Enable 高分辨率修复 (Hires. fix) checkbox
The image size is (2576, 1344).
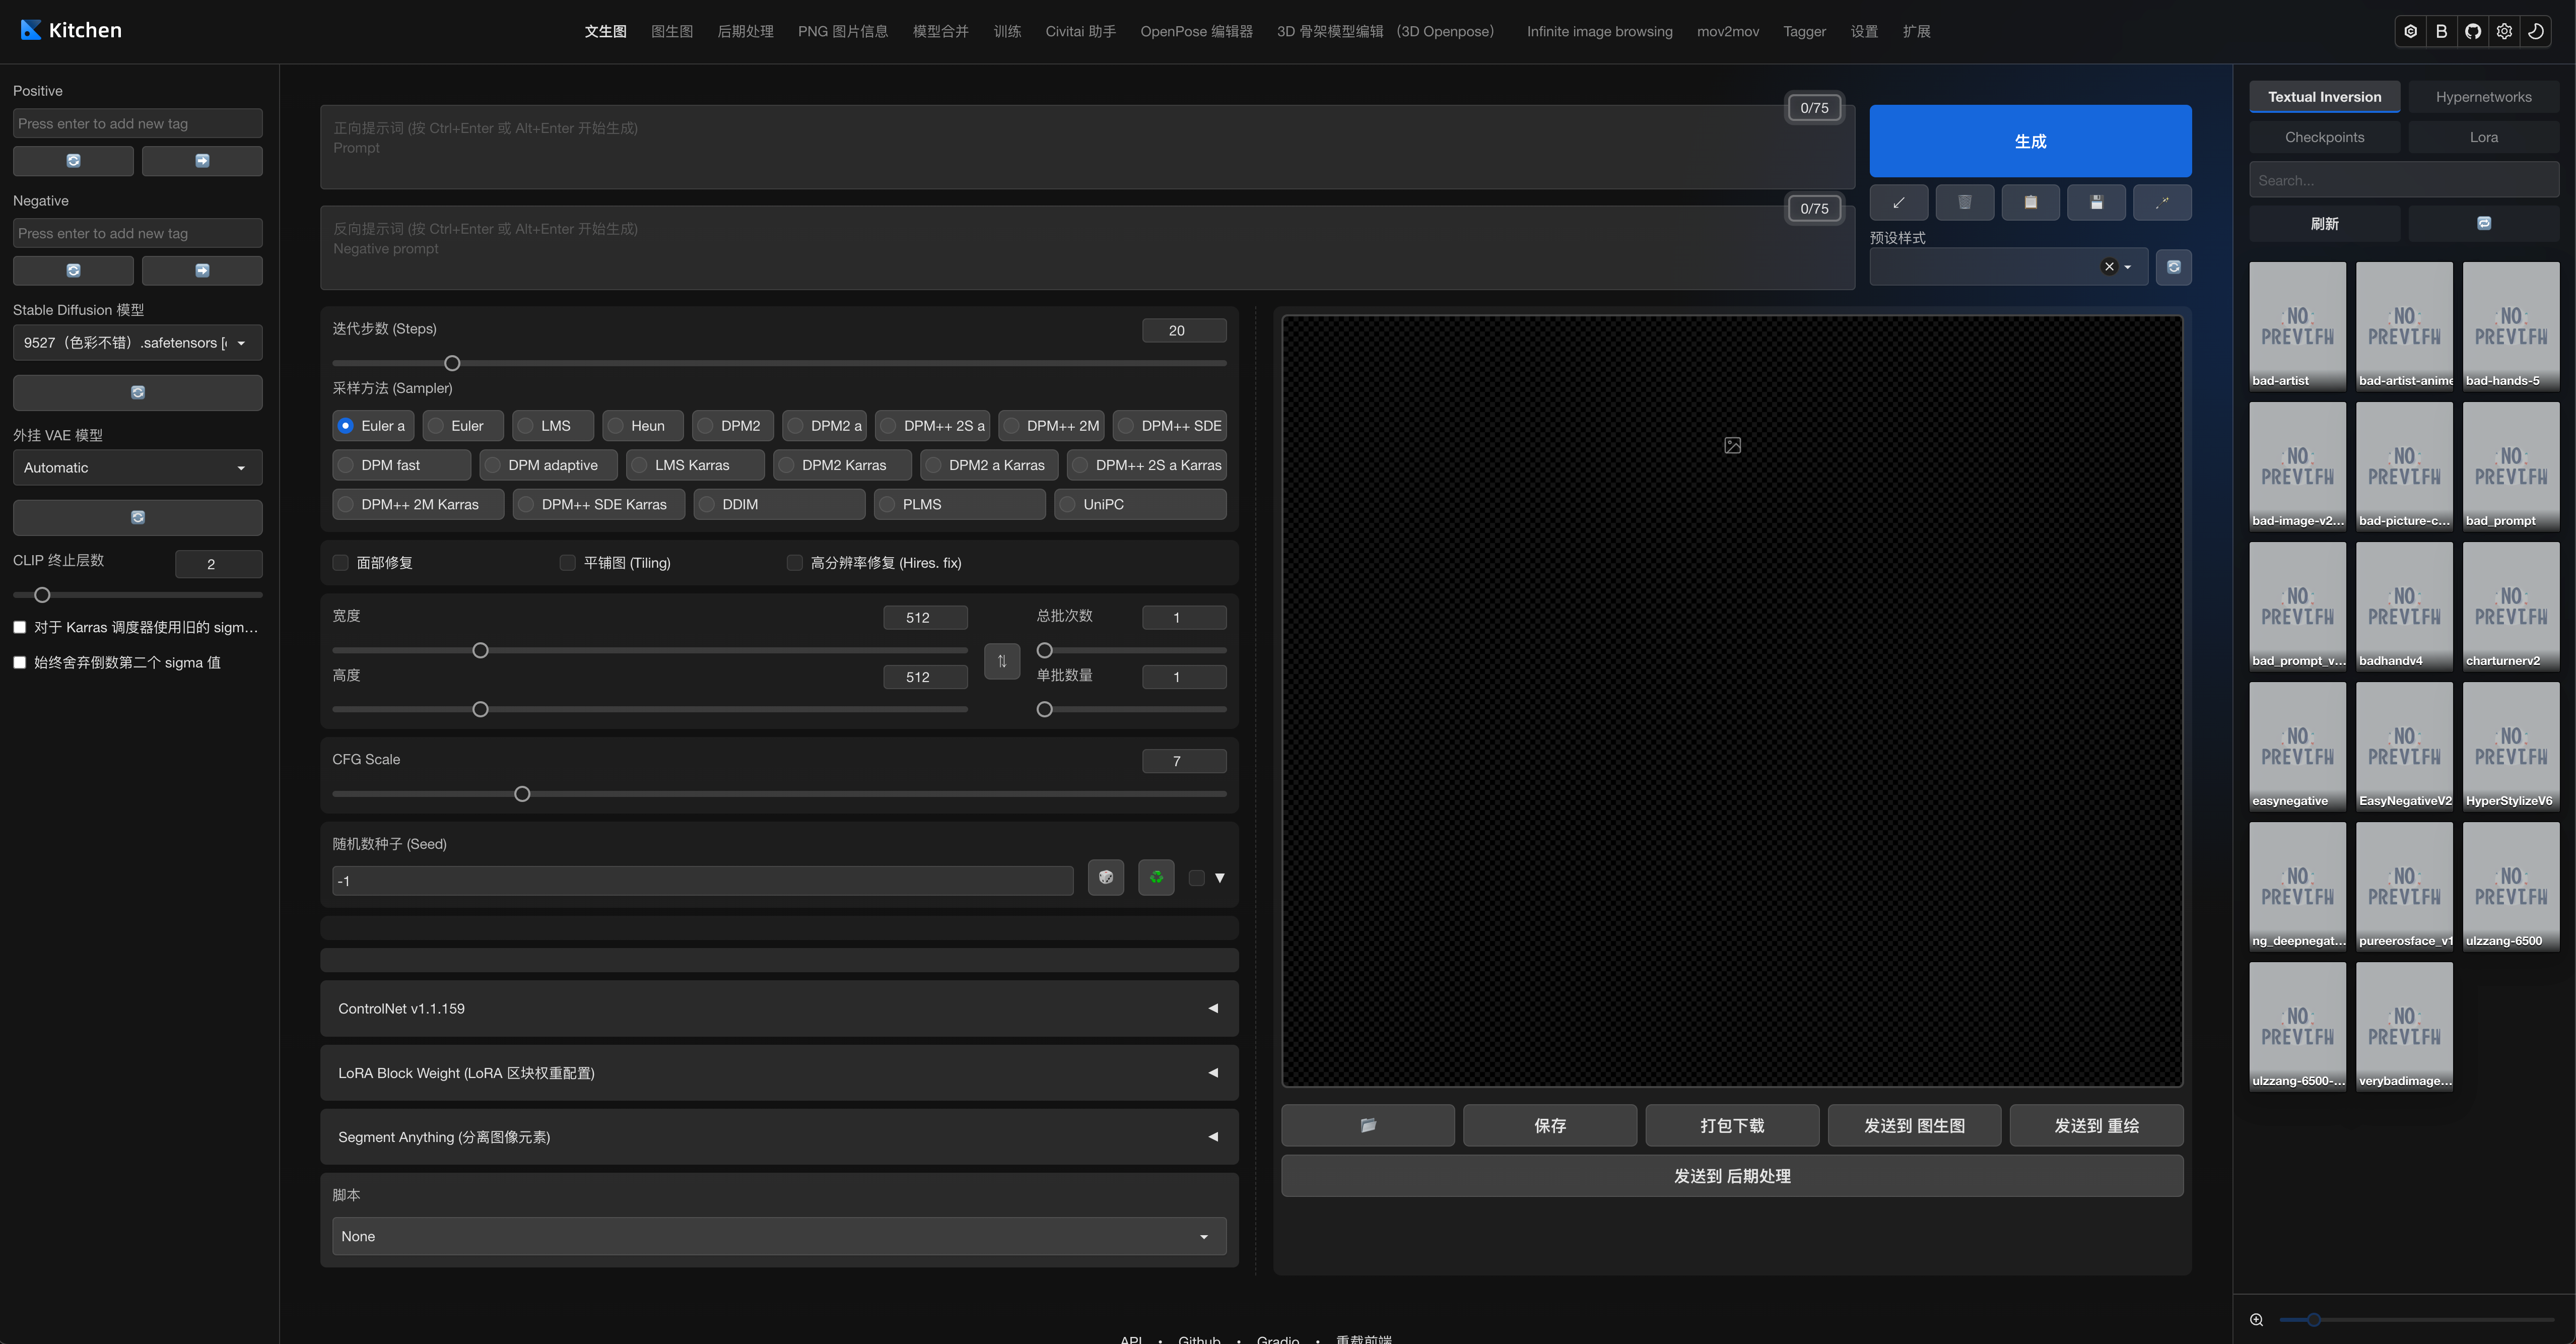coord(795,563)
